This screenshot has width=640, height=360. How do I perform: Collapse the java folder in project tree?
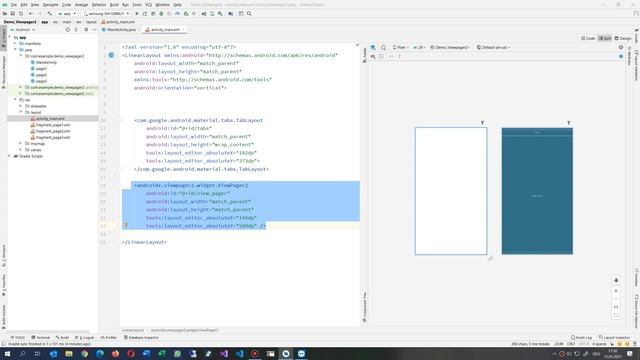[15, 50]
